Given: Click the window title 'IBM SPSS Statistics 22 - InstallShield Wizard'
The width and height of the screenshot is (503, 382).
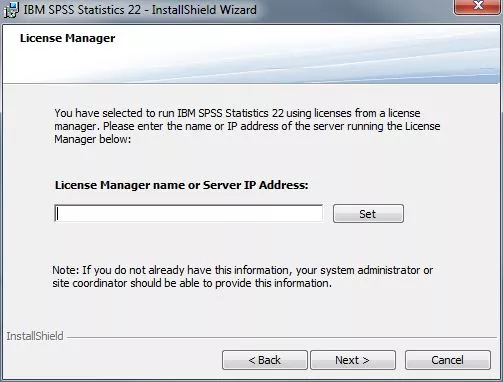Looking at the screenshot, I should [140, 9].
